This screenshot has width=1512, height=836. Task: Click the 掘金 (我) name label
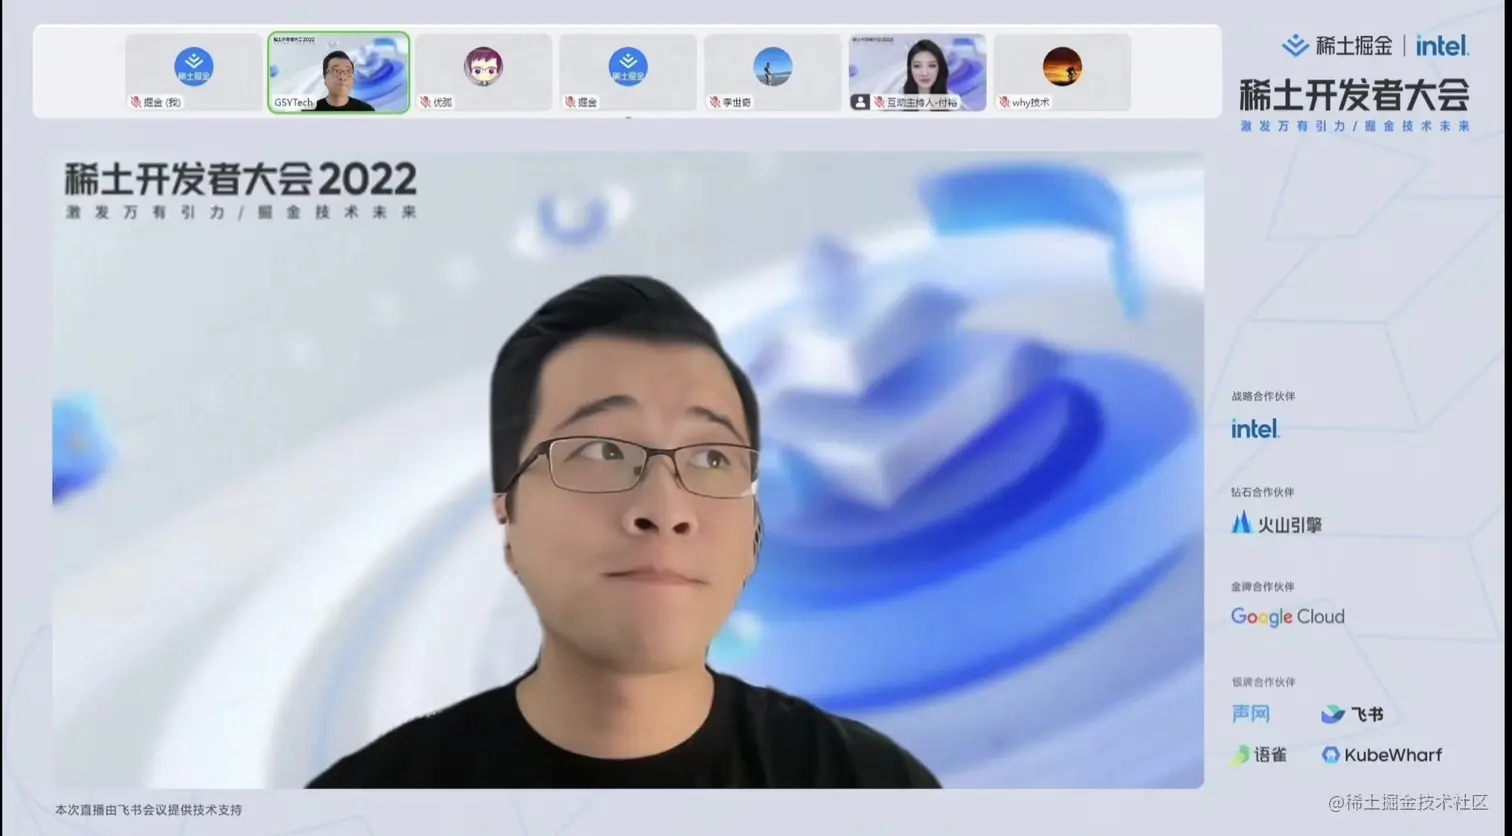162,102
